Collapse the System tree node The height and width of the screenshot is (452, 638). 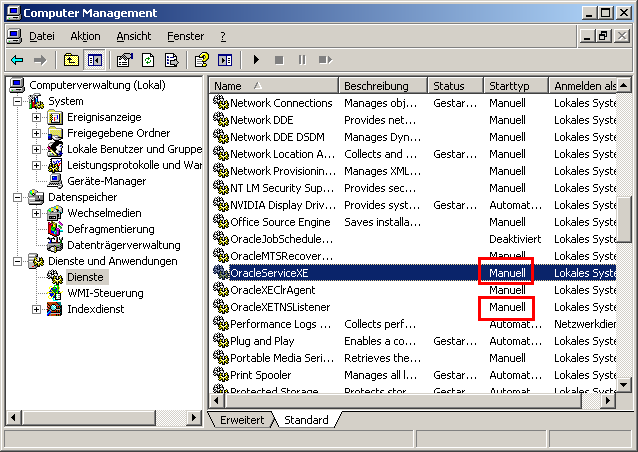[x=17, y=101]
